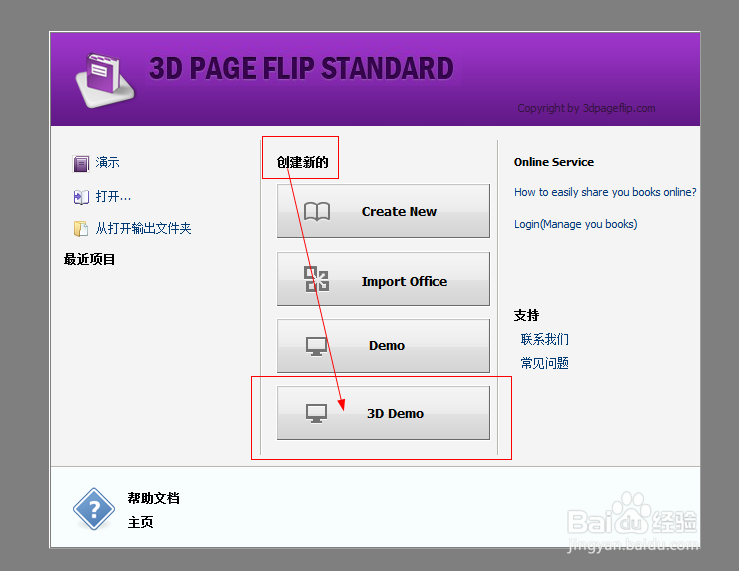Click the Online Service heading
The width and height of the screenshot is (739, 571).
pyautogui.click(x=554, y=162)
